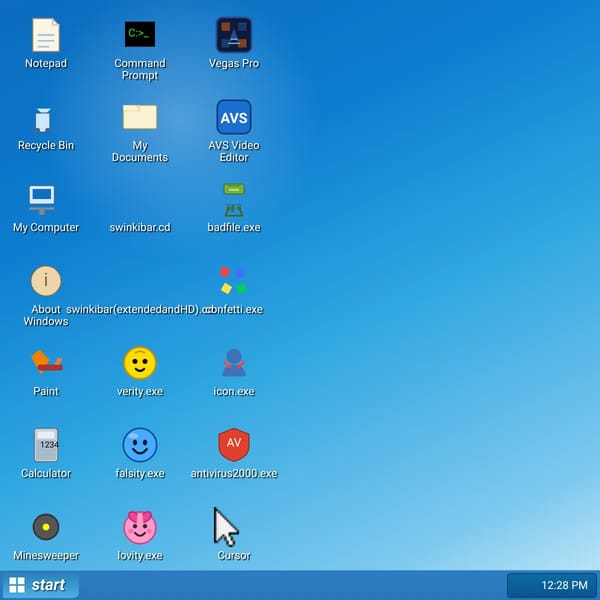Select the My Computer icon
This screenshot has height=600, width=600.
pos(42,199)
